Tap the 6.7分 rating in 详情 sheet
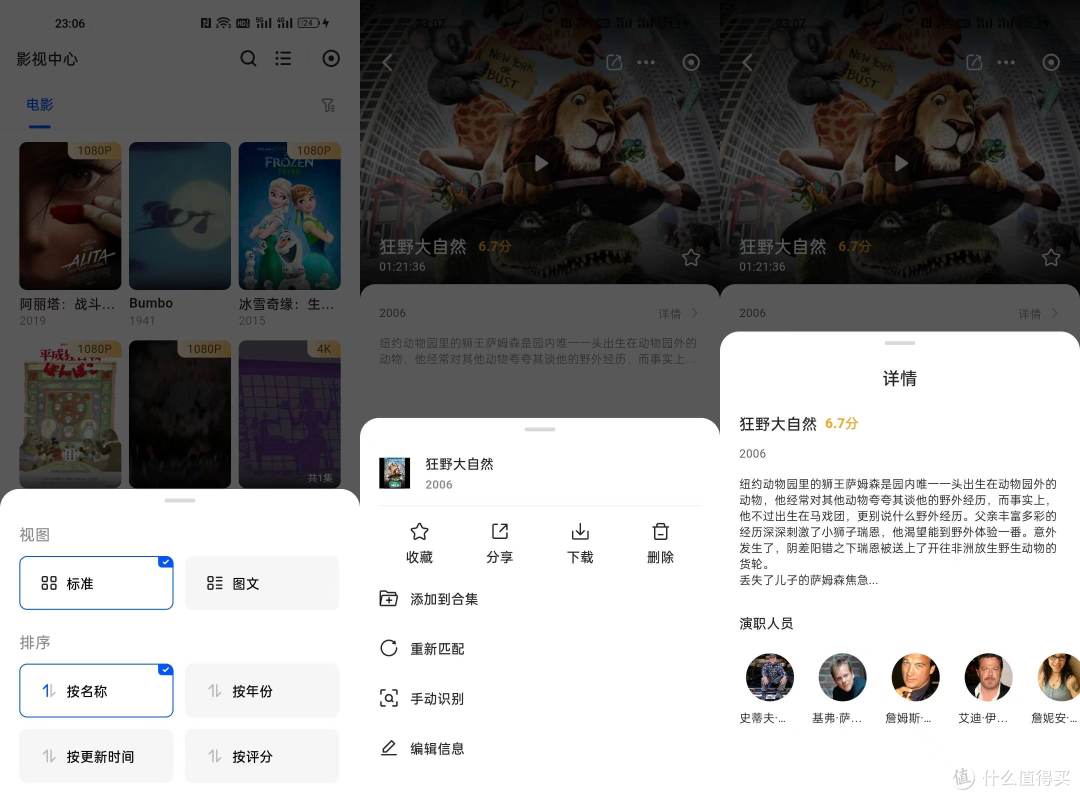The image size is (1080, 800). [x=842, y=424]
